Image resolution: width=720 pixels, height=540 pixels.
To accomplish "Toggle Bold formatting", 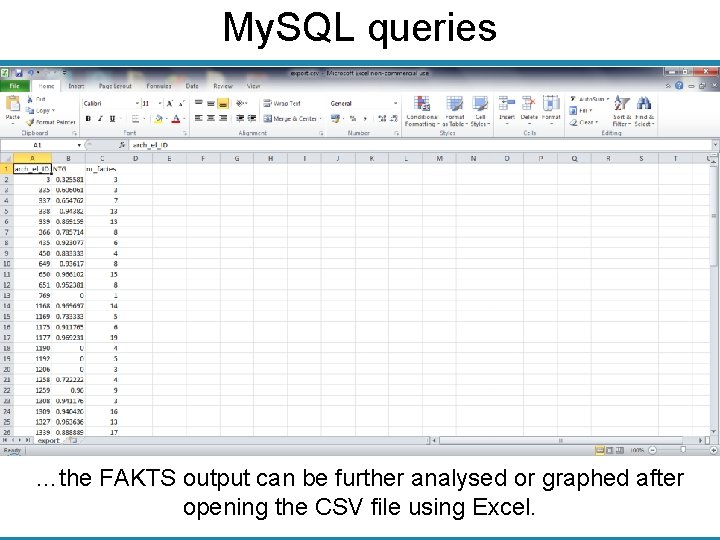I will [x=88, y=118].
